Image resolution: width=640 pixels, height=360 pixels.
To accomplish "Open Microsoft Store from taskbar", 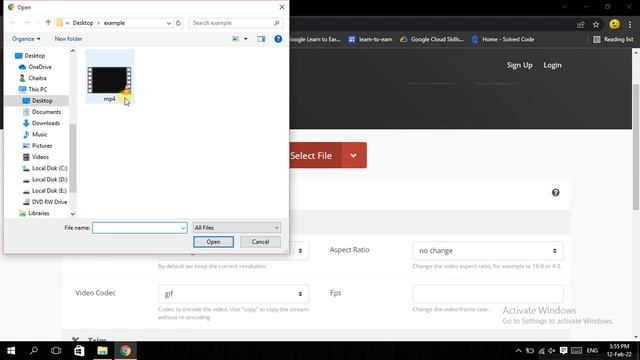I will [x=79, y=351].
